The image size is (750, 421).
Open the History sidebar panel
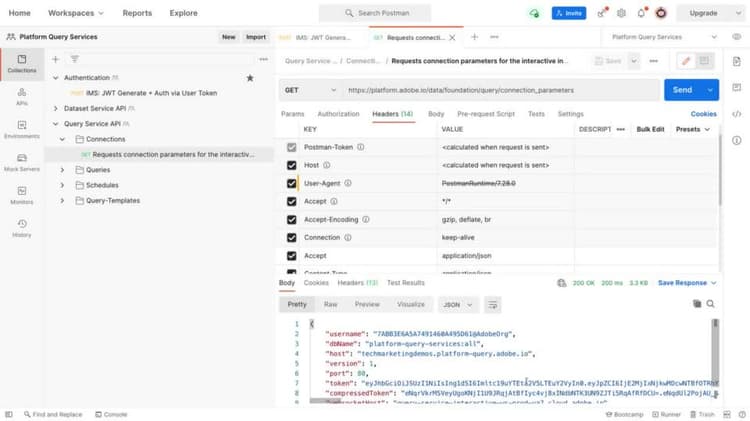tap(22, 228)
